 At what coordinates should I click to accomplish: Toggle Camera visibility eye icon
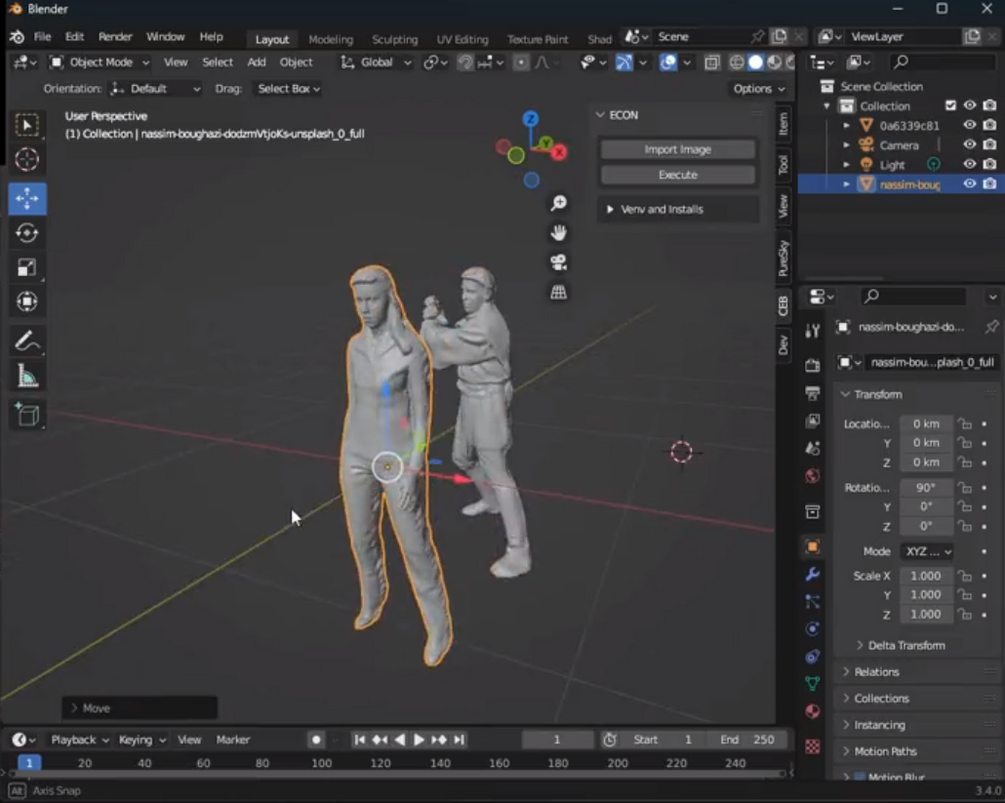point(969,145)
